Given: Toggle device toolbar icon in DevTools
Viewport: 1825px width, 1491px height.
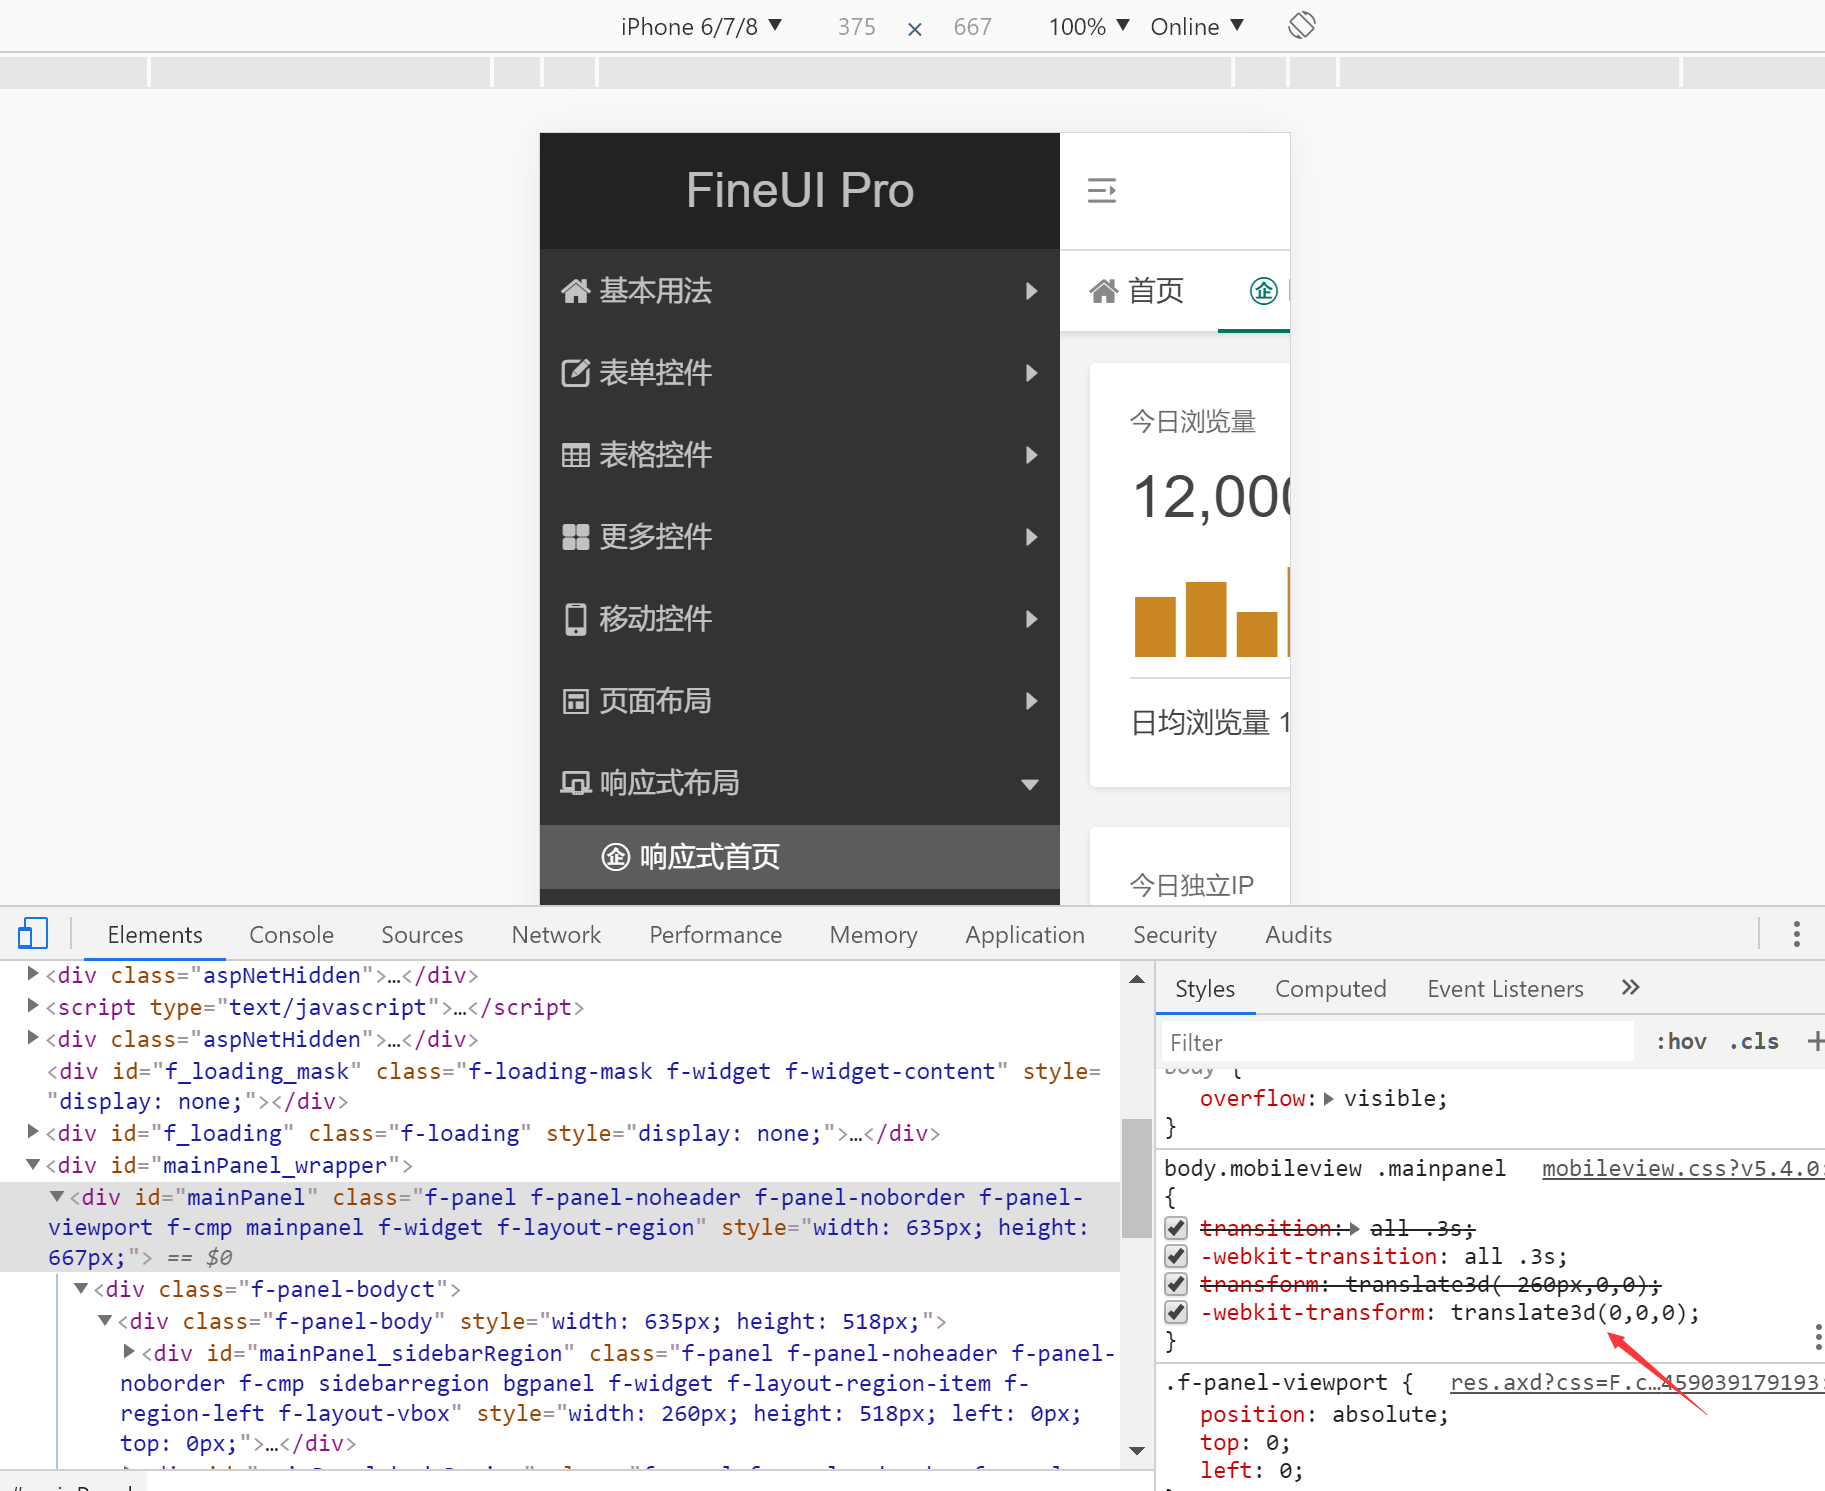Looking at the screenshot, I should tap(33, 933).
